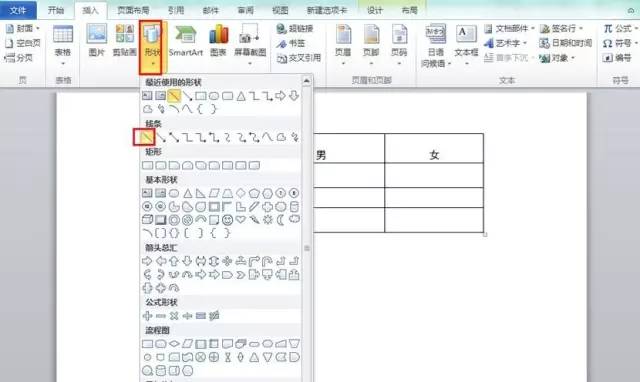Insert a SmartArt graphic
This screenshot has width=640, height=382.
coord(186,40)
